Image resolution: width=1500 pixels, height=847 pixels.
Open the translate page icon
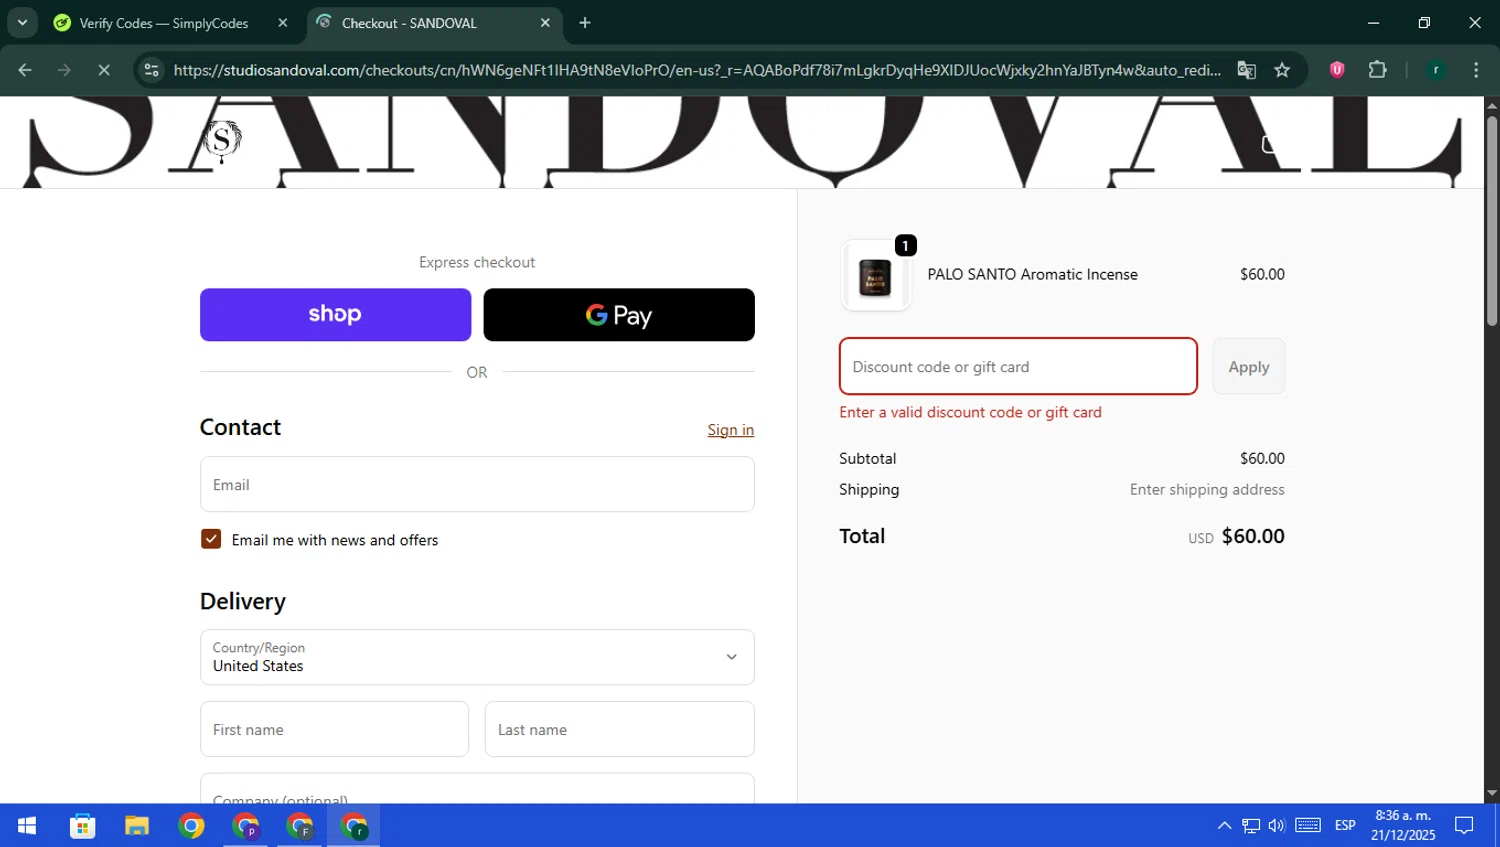[1246, 70]
